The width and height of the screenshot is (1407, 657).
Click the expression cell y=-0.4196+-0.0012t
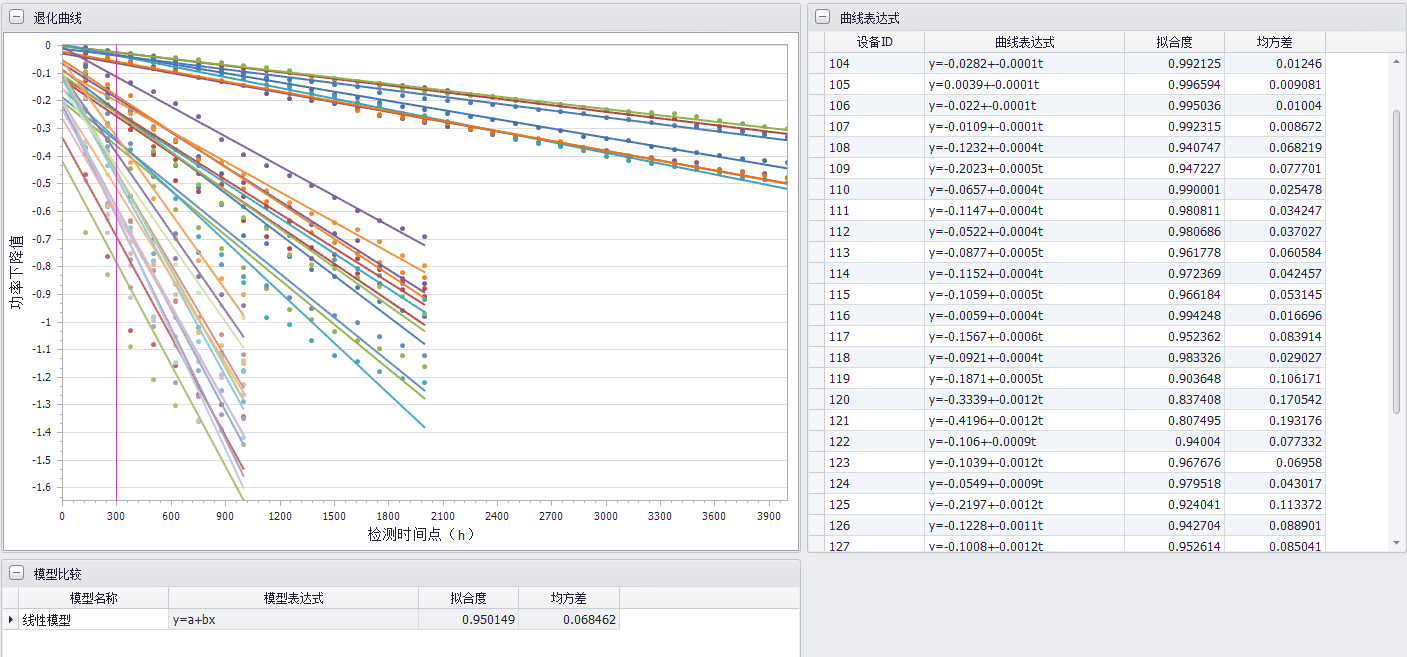click(1024, 421)
